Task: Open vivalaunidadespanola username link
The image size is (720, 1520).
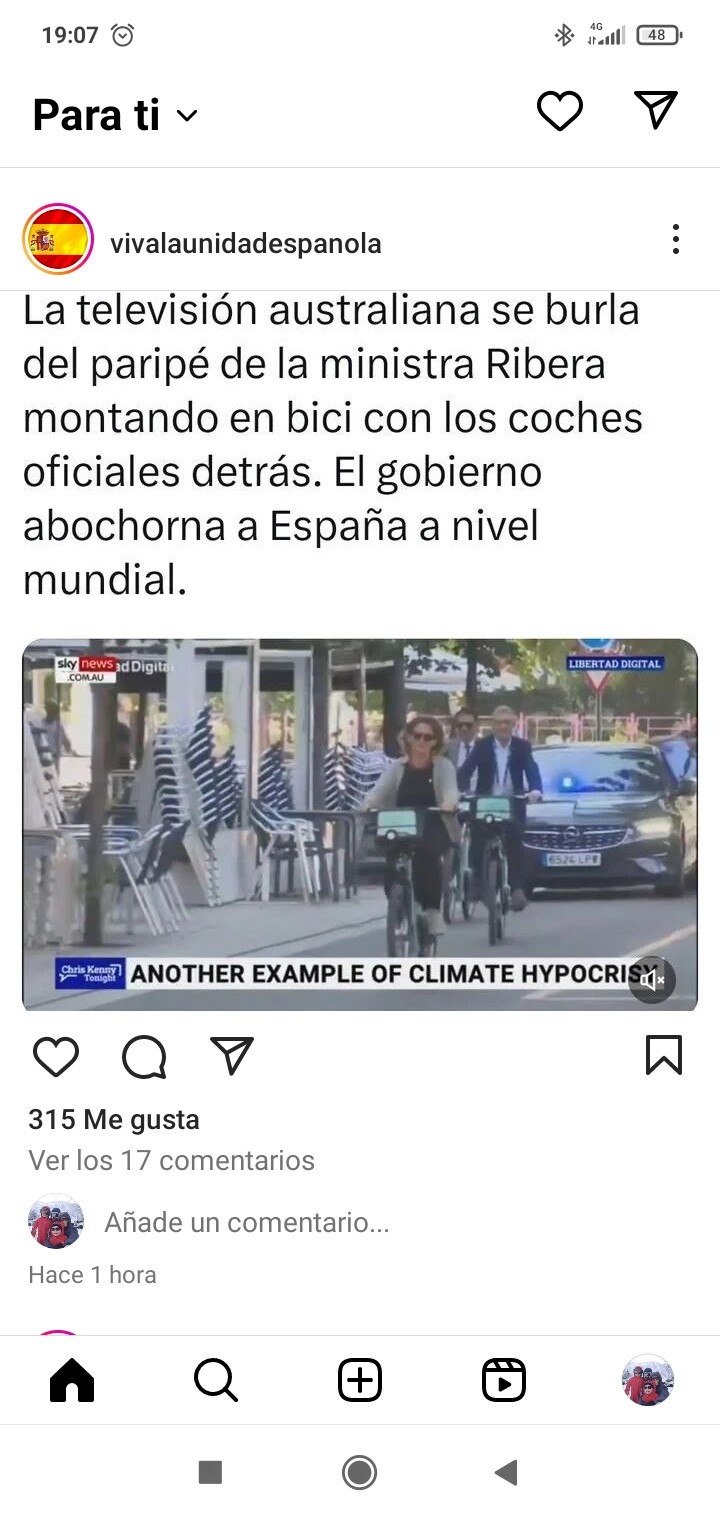Action: point(246,243)
